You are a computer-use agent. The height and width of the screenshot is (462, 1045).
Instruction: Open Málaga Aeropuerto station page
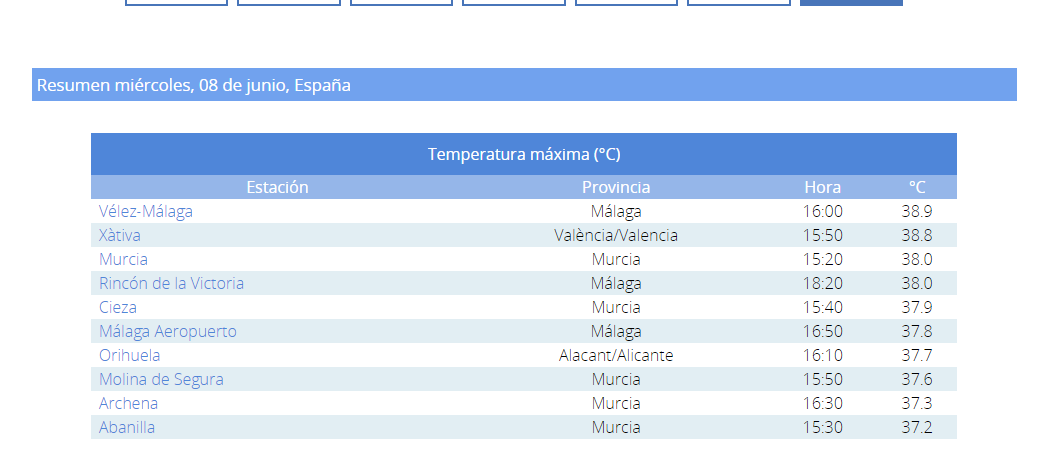pos(168,331)
